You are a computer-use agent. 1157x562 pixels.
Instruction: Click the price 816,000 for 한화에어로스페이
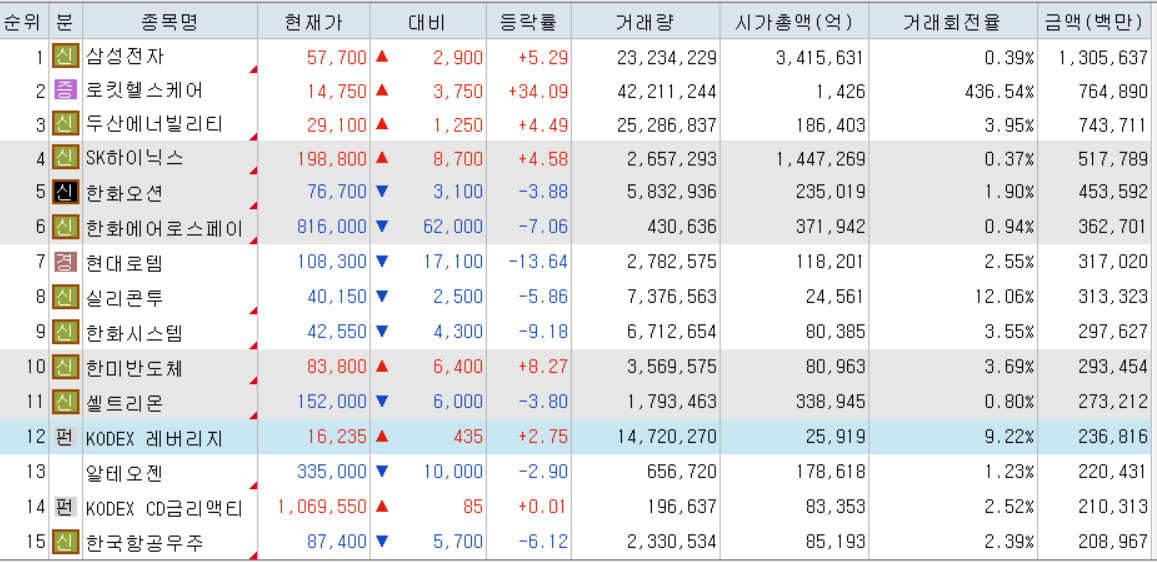point(332,227)
